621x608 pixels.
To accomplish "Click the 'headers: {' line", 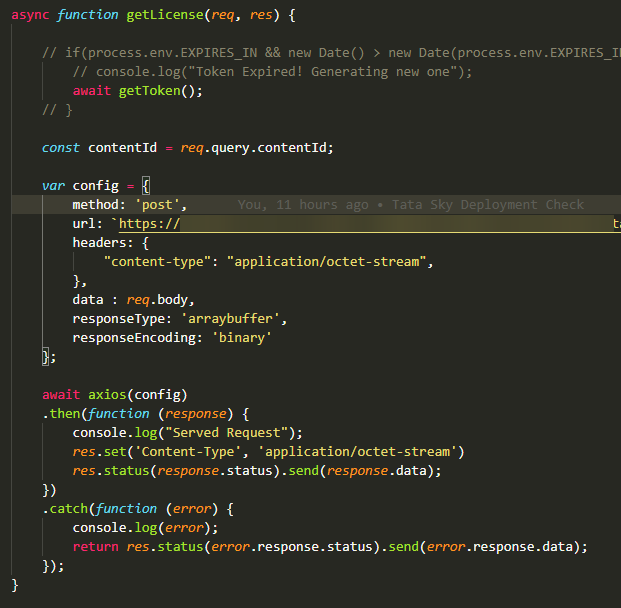I will pyautogui.click(x=110, y=243).
